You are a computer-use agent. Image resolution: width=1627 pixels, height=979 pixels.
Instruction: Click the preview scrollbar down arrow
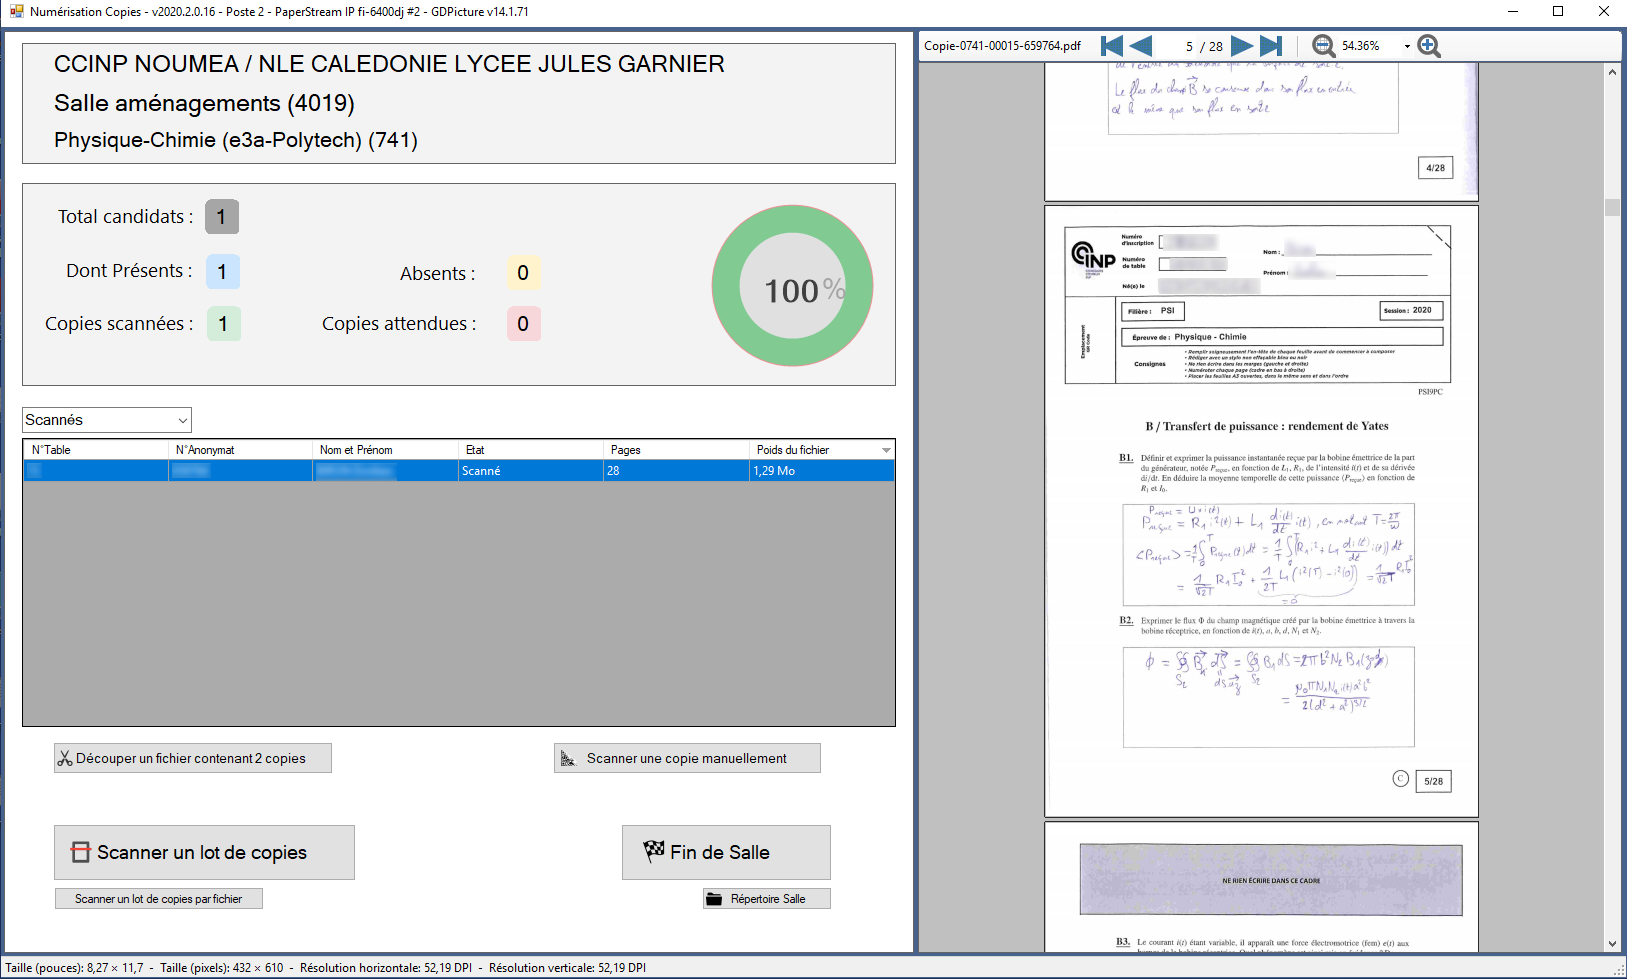click(1612, 943)
